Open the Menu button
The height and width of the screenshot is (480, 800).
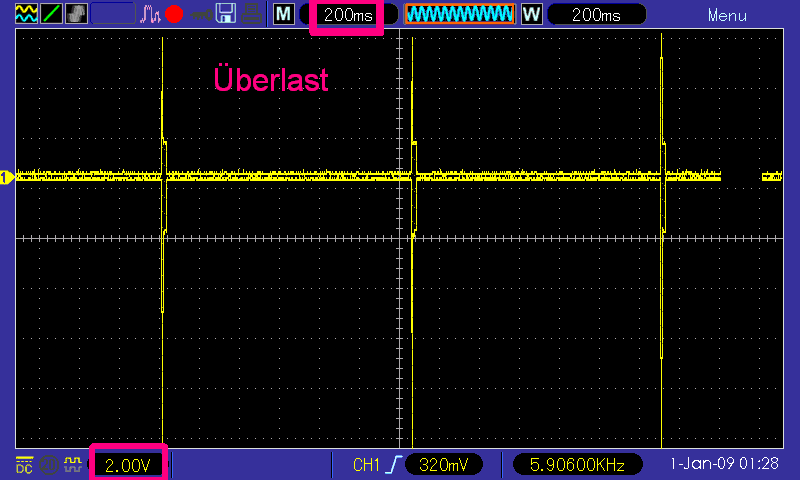(x=727, y=15)
